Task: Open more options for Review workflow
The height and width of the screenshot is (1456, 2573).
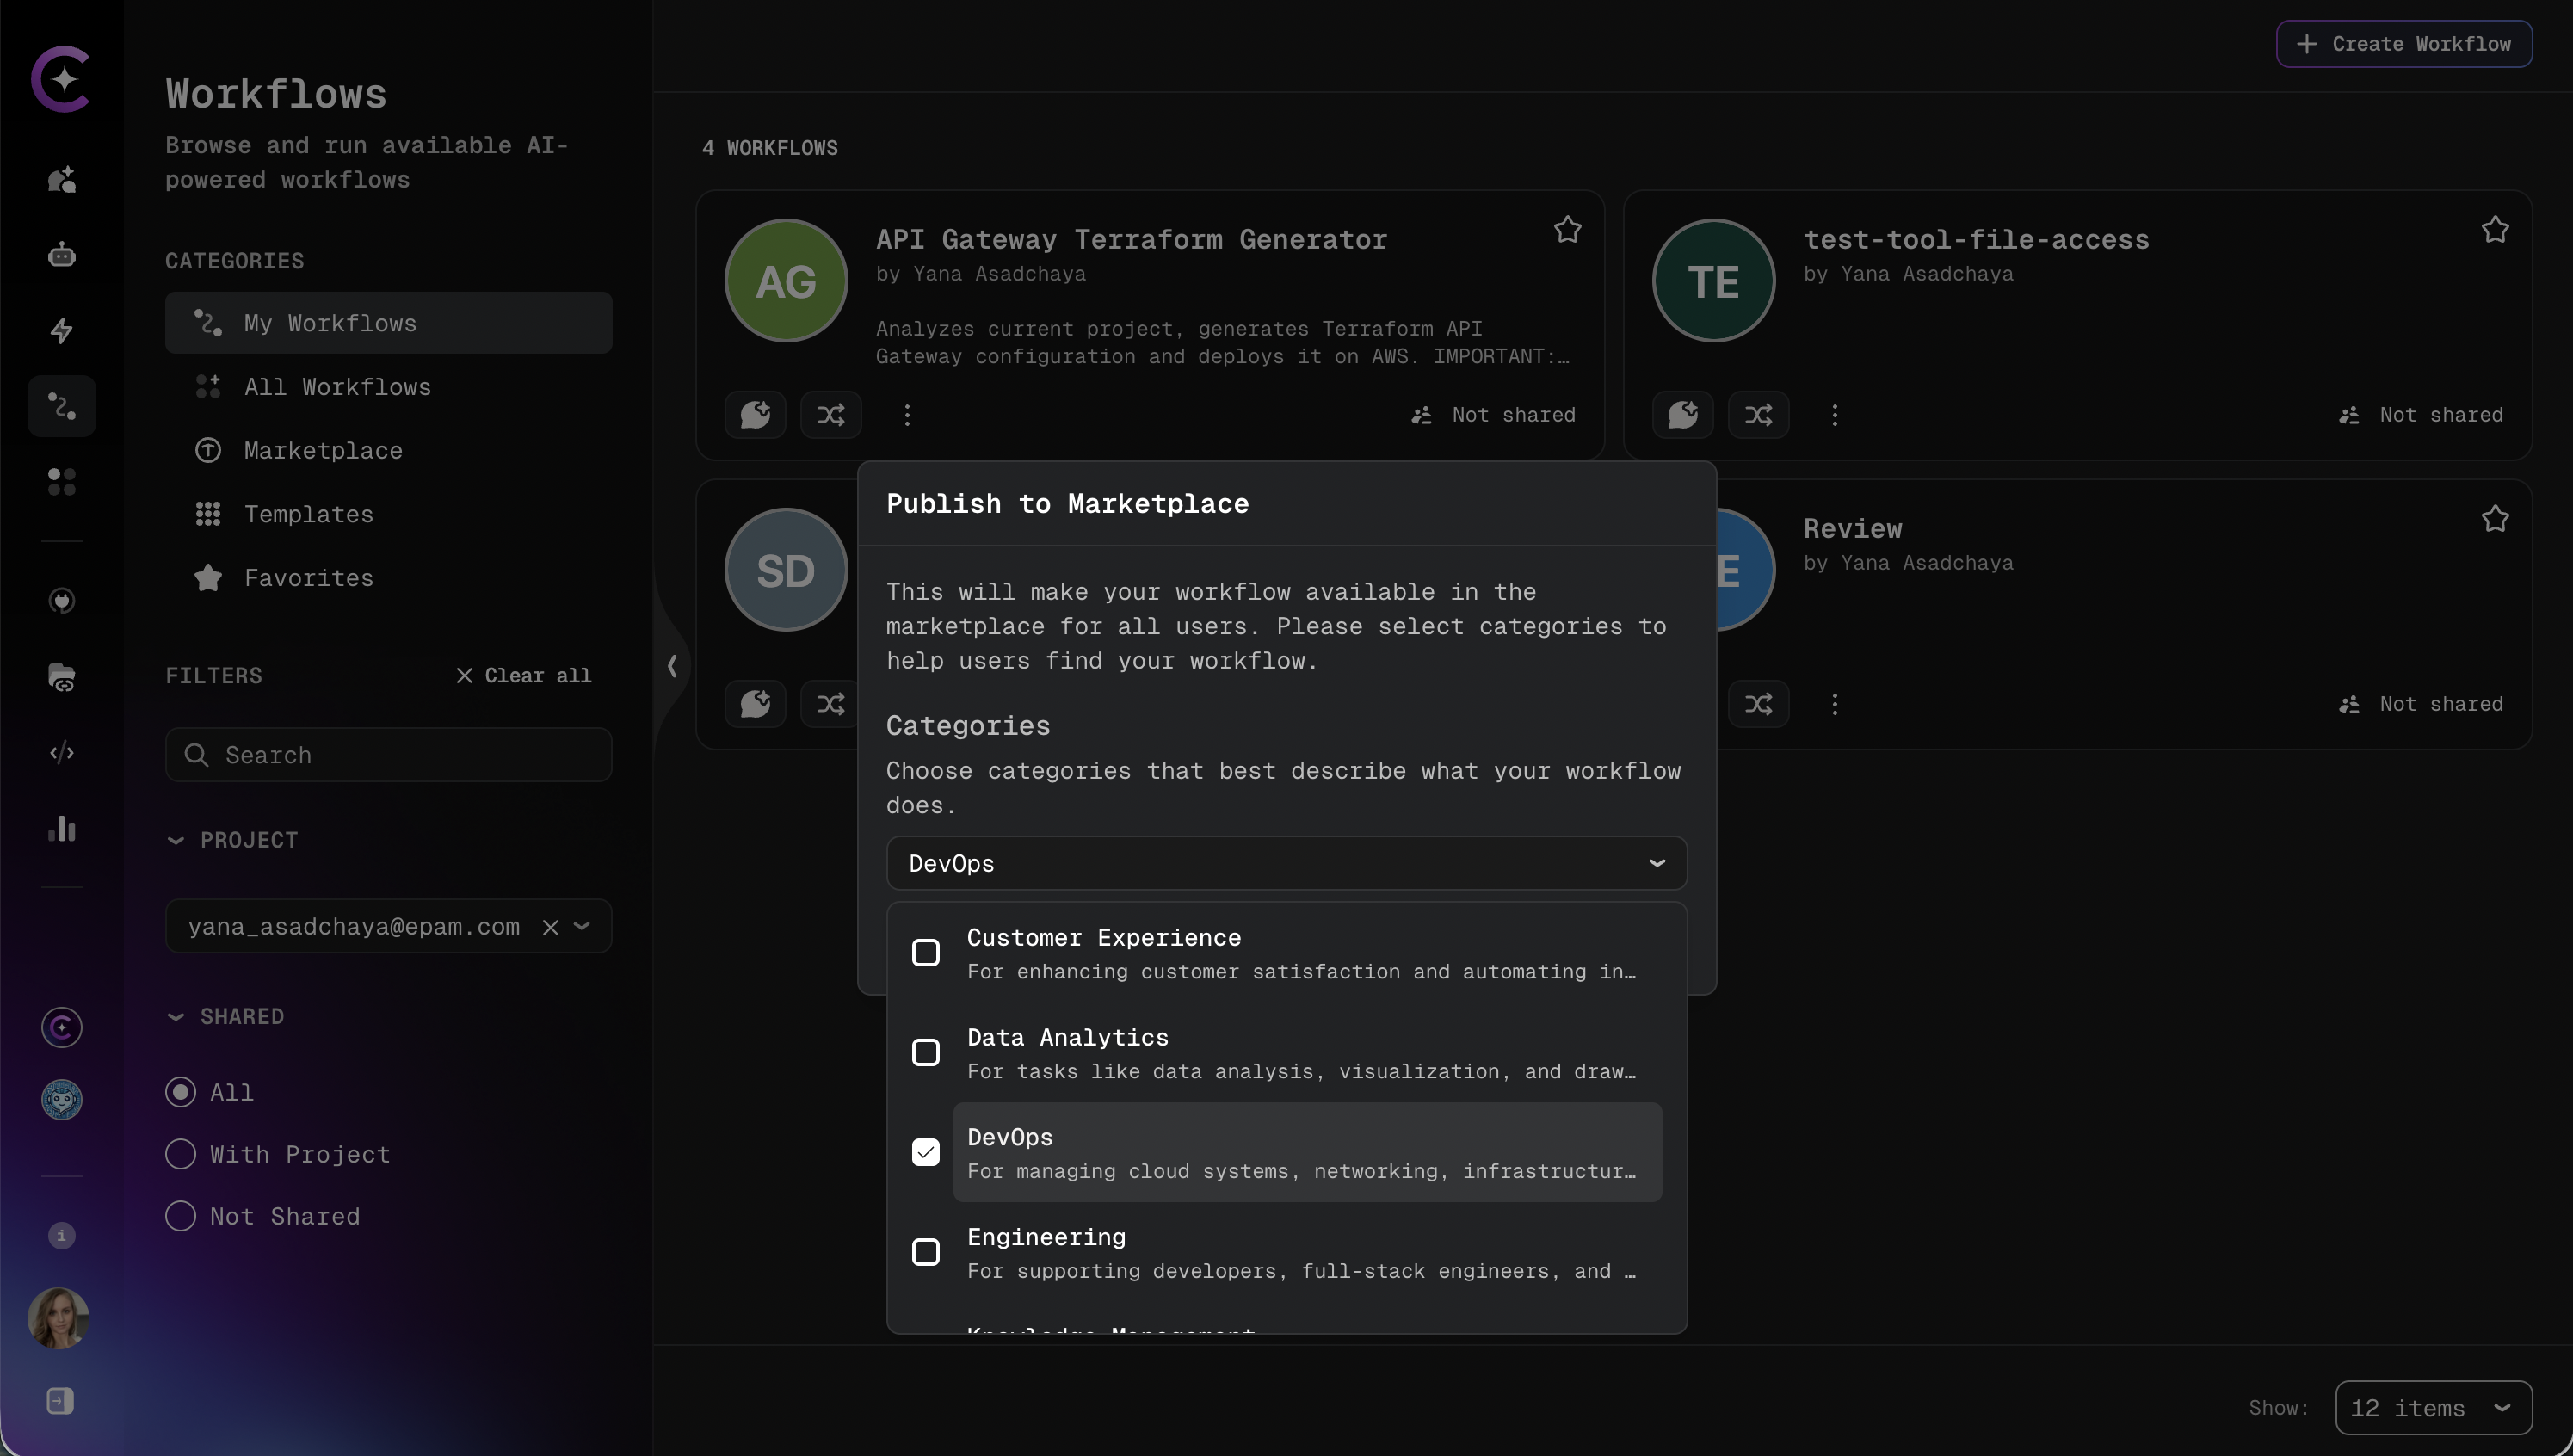Action: pos(1835,704)
